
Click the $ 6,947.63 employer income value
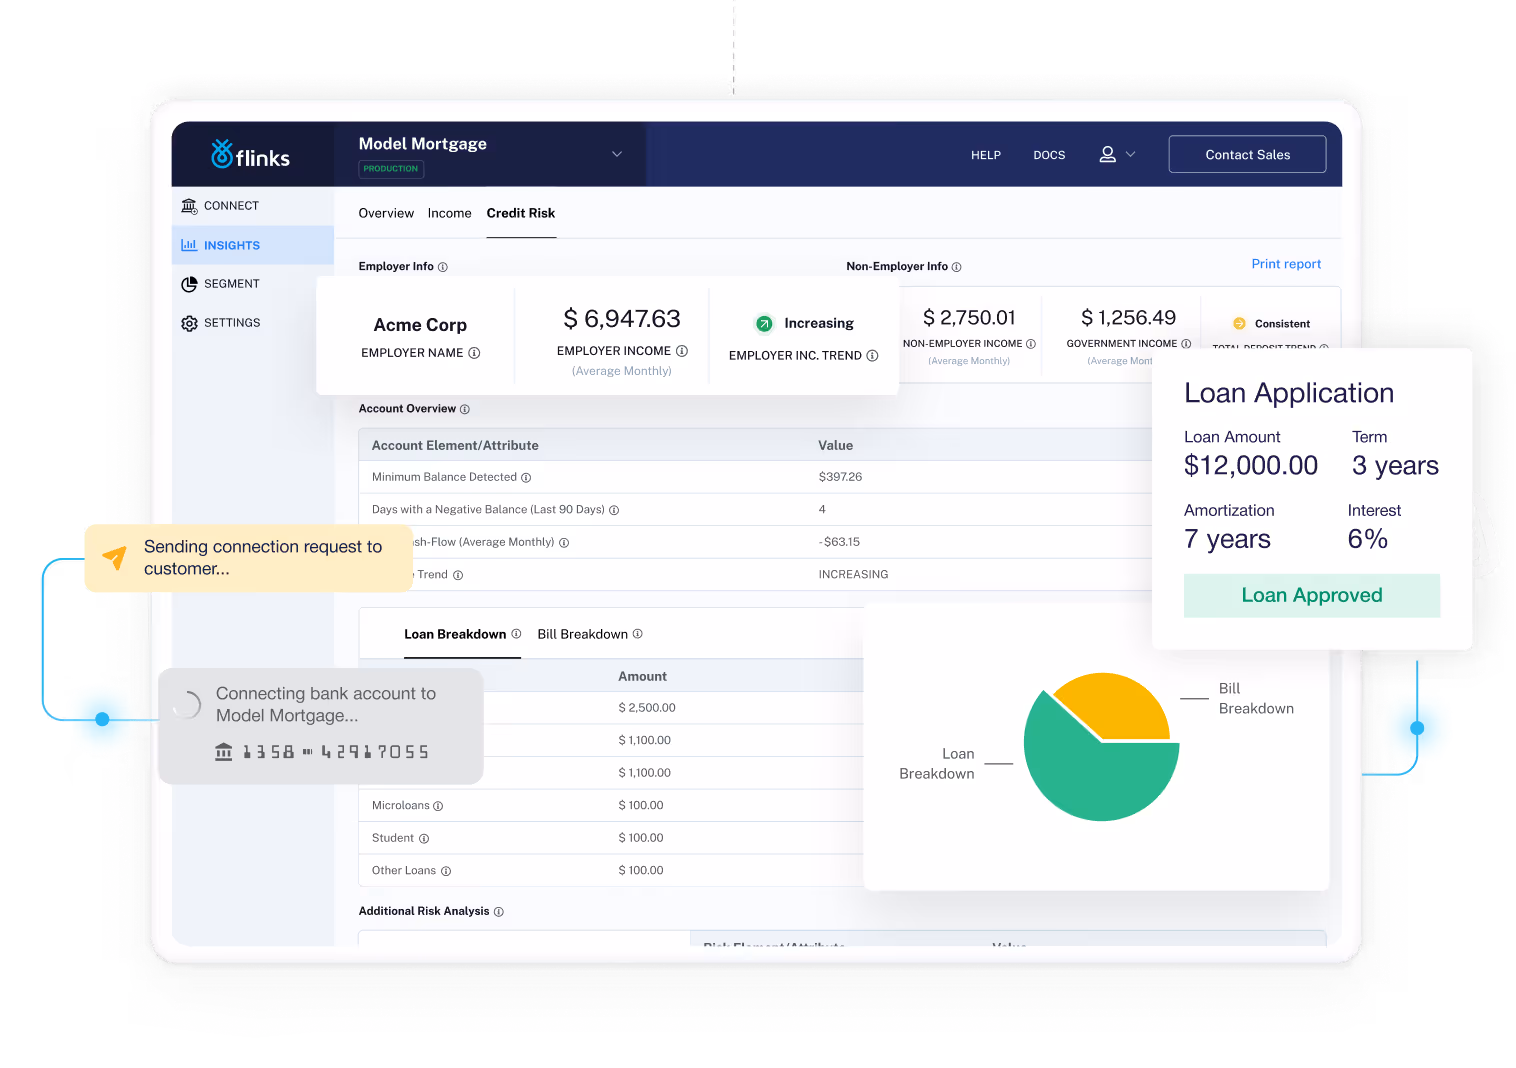[622, 319]
